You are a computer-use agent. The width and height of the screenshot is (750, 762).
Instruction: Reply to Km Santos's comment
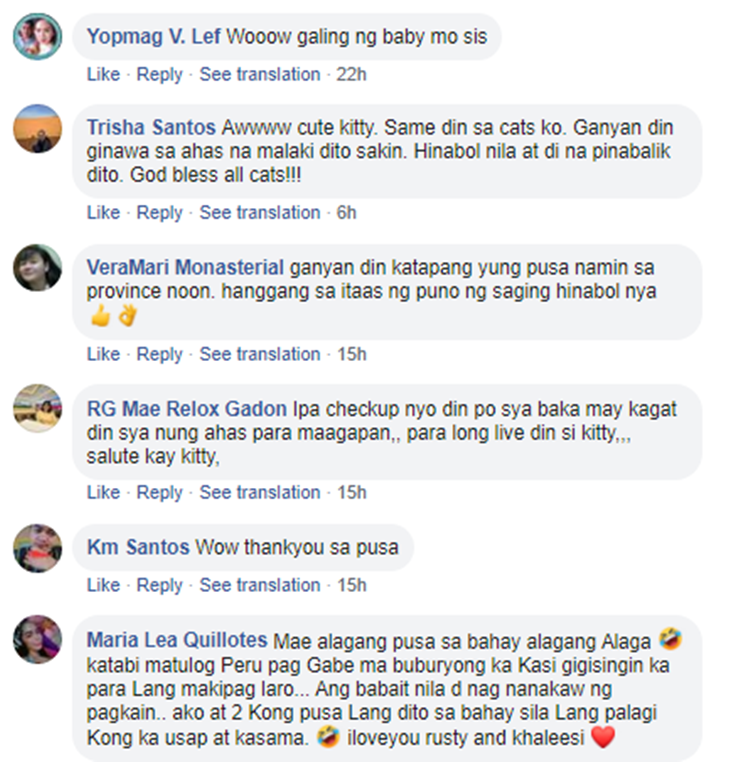pos(159,585)
